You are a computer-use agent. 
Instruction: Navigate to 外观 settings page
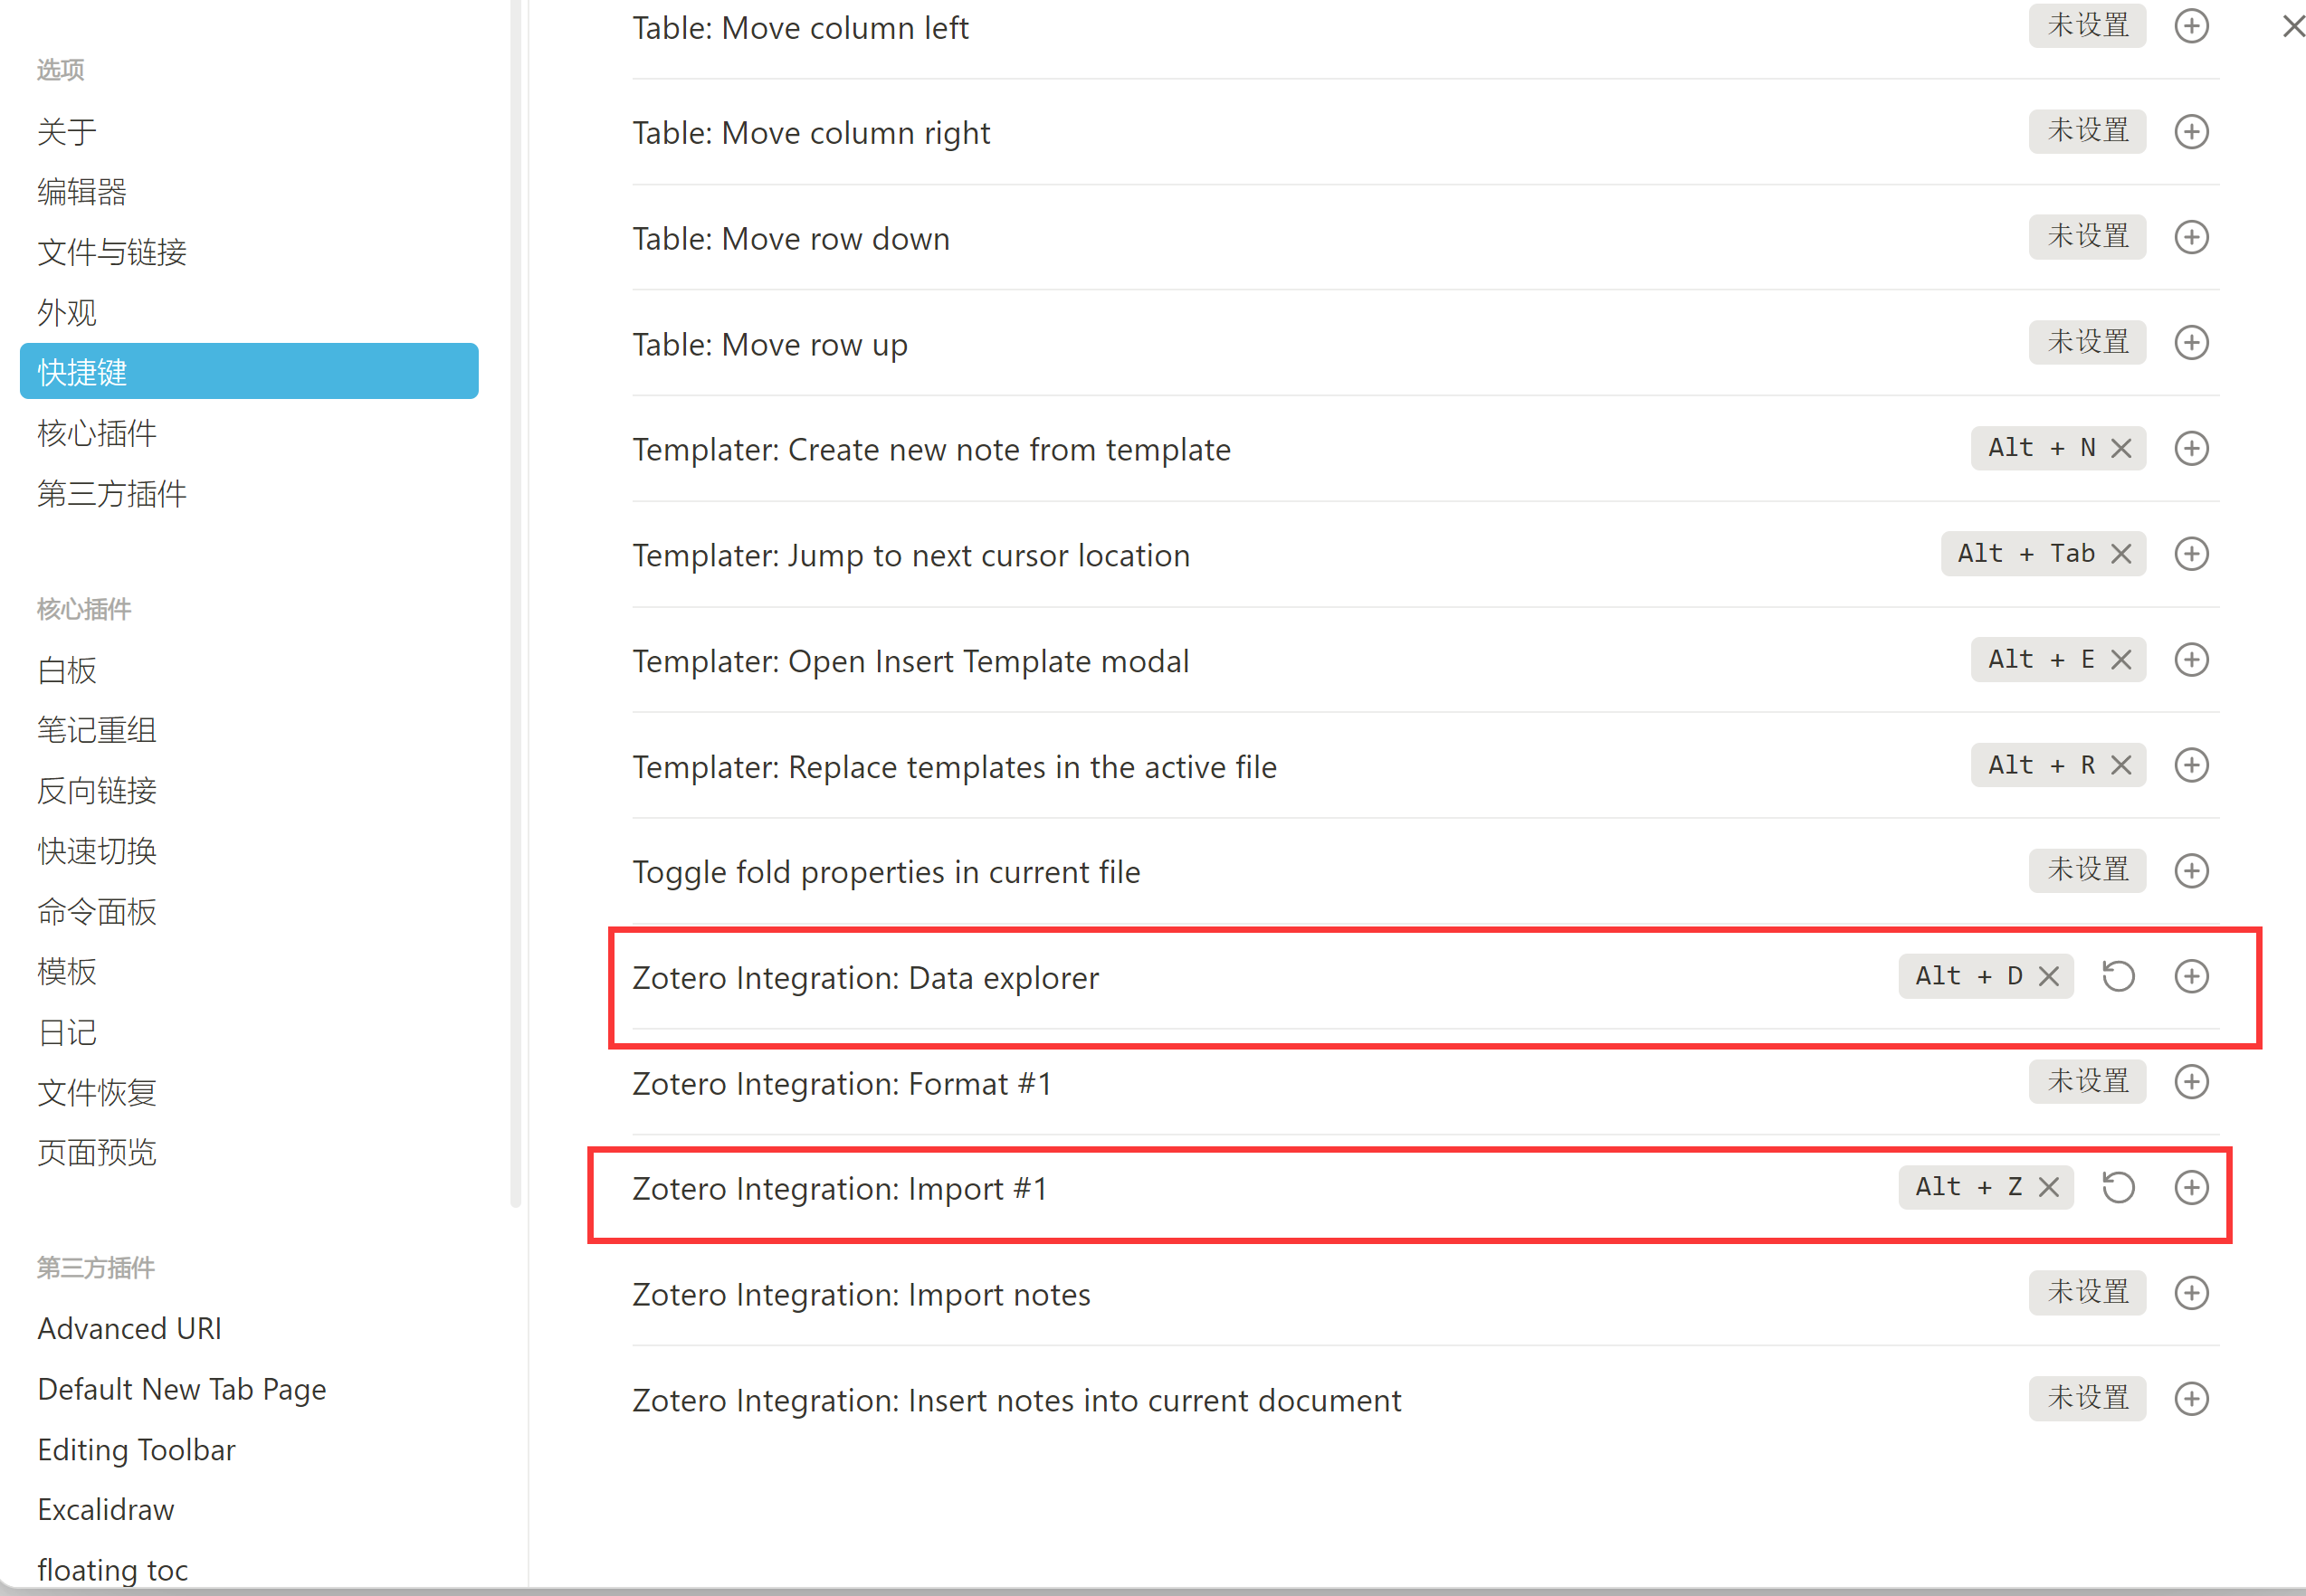[62, 310]
